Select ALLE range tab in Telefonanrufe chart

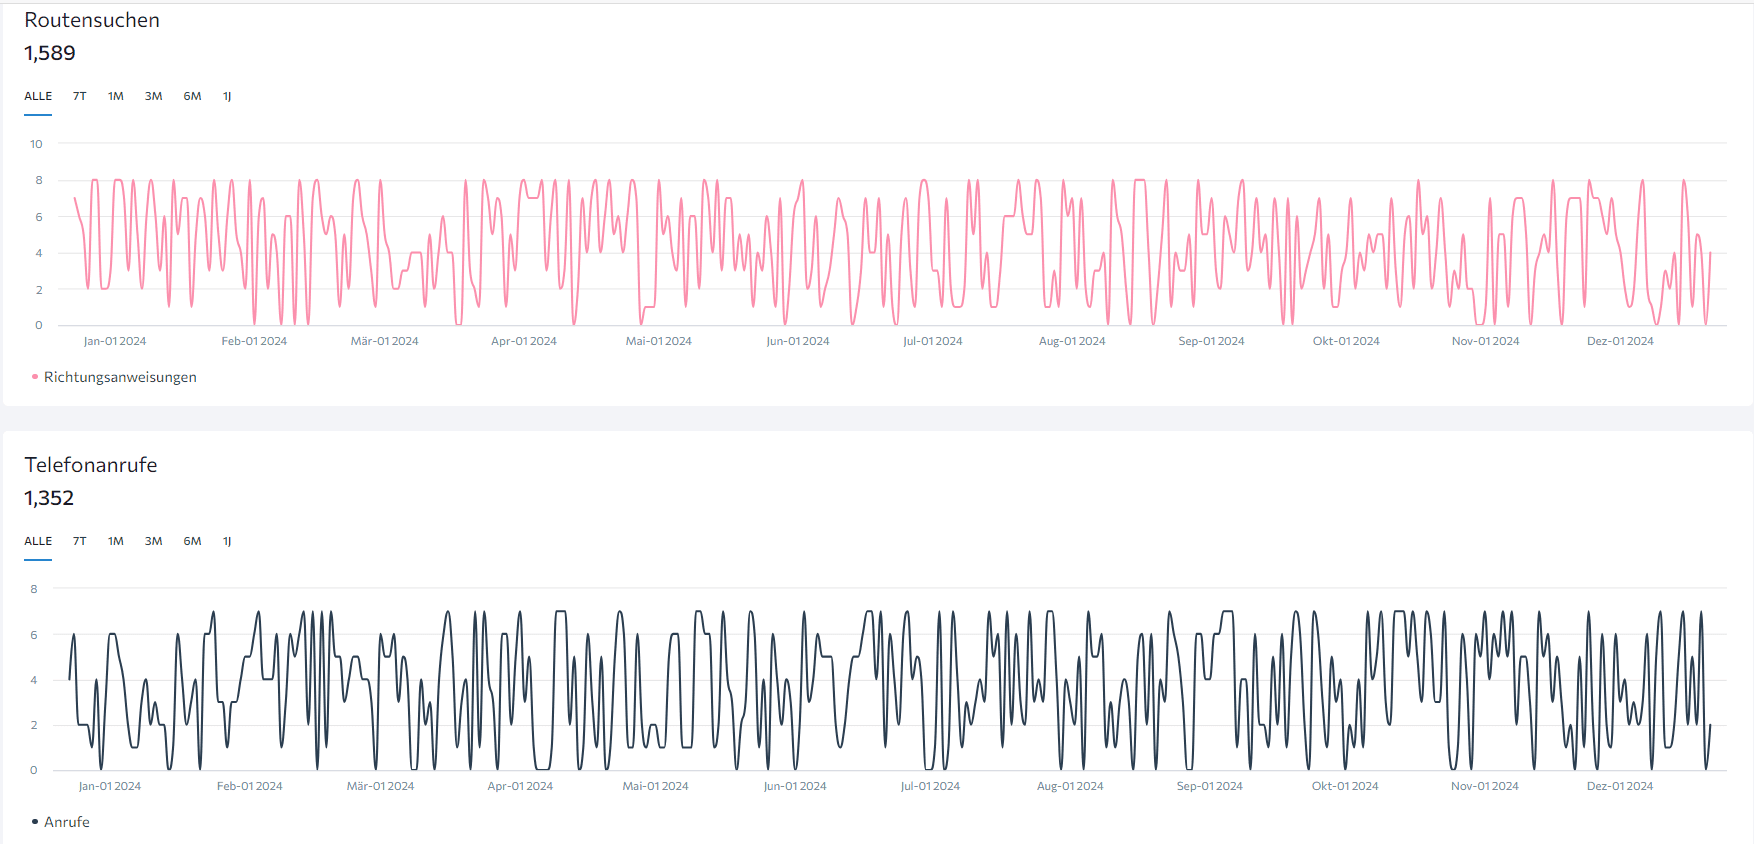tap(38, 541)
